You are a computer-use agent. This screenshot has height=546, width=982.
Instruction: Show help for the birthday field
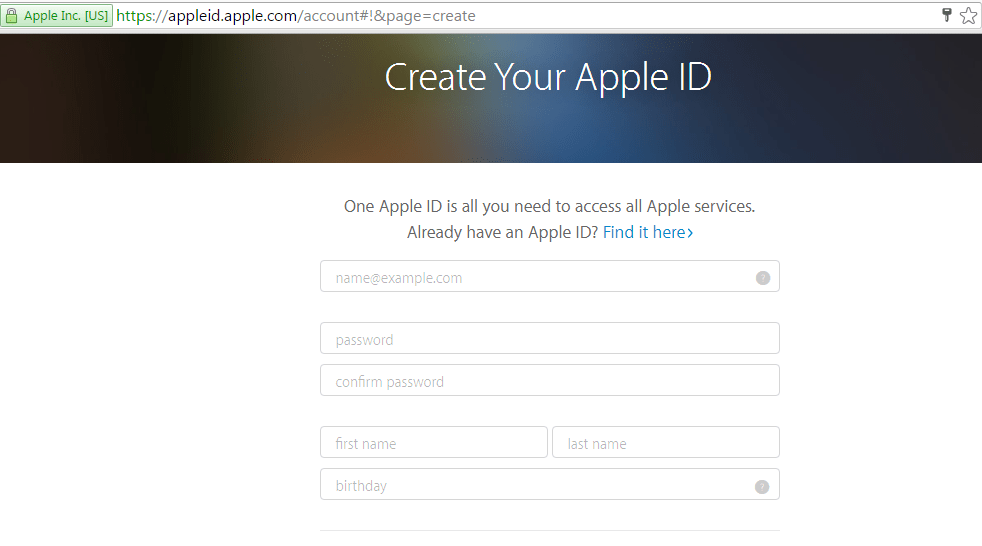tap(762, 487)
